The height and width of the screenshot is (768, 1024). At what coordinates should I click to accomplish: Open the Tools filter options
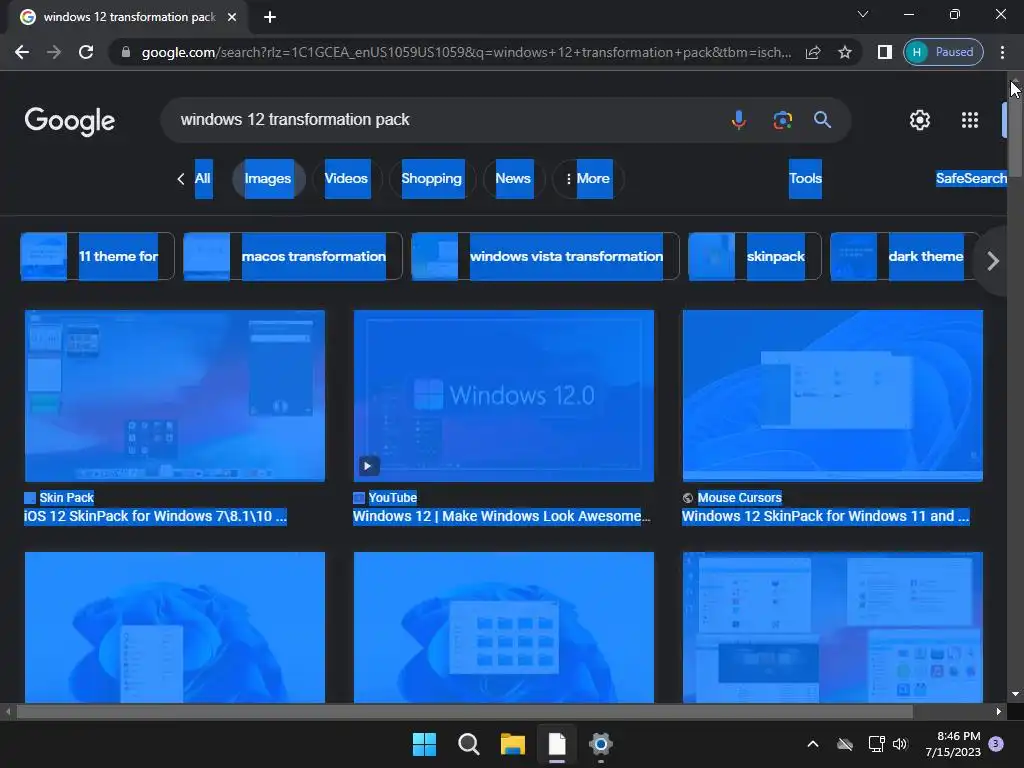click(805, 178)
